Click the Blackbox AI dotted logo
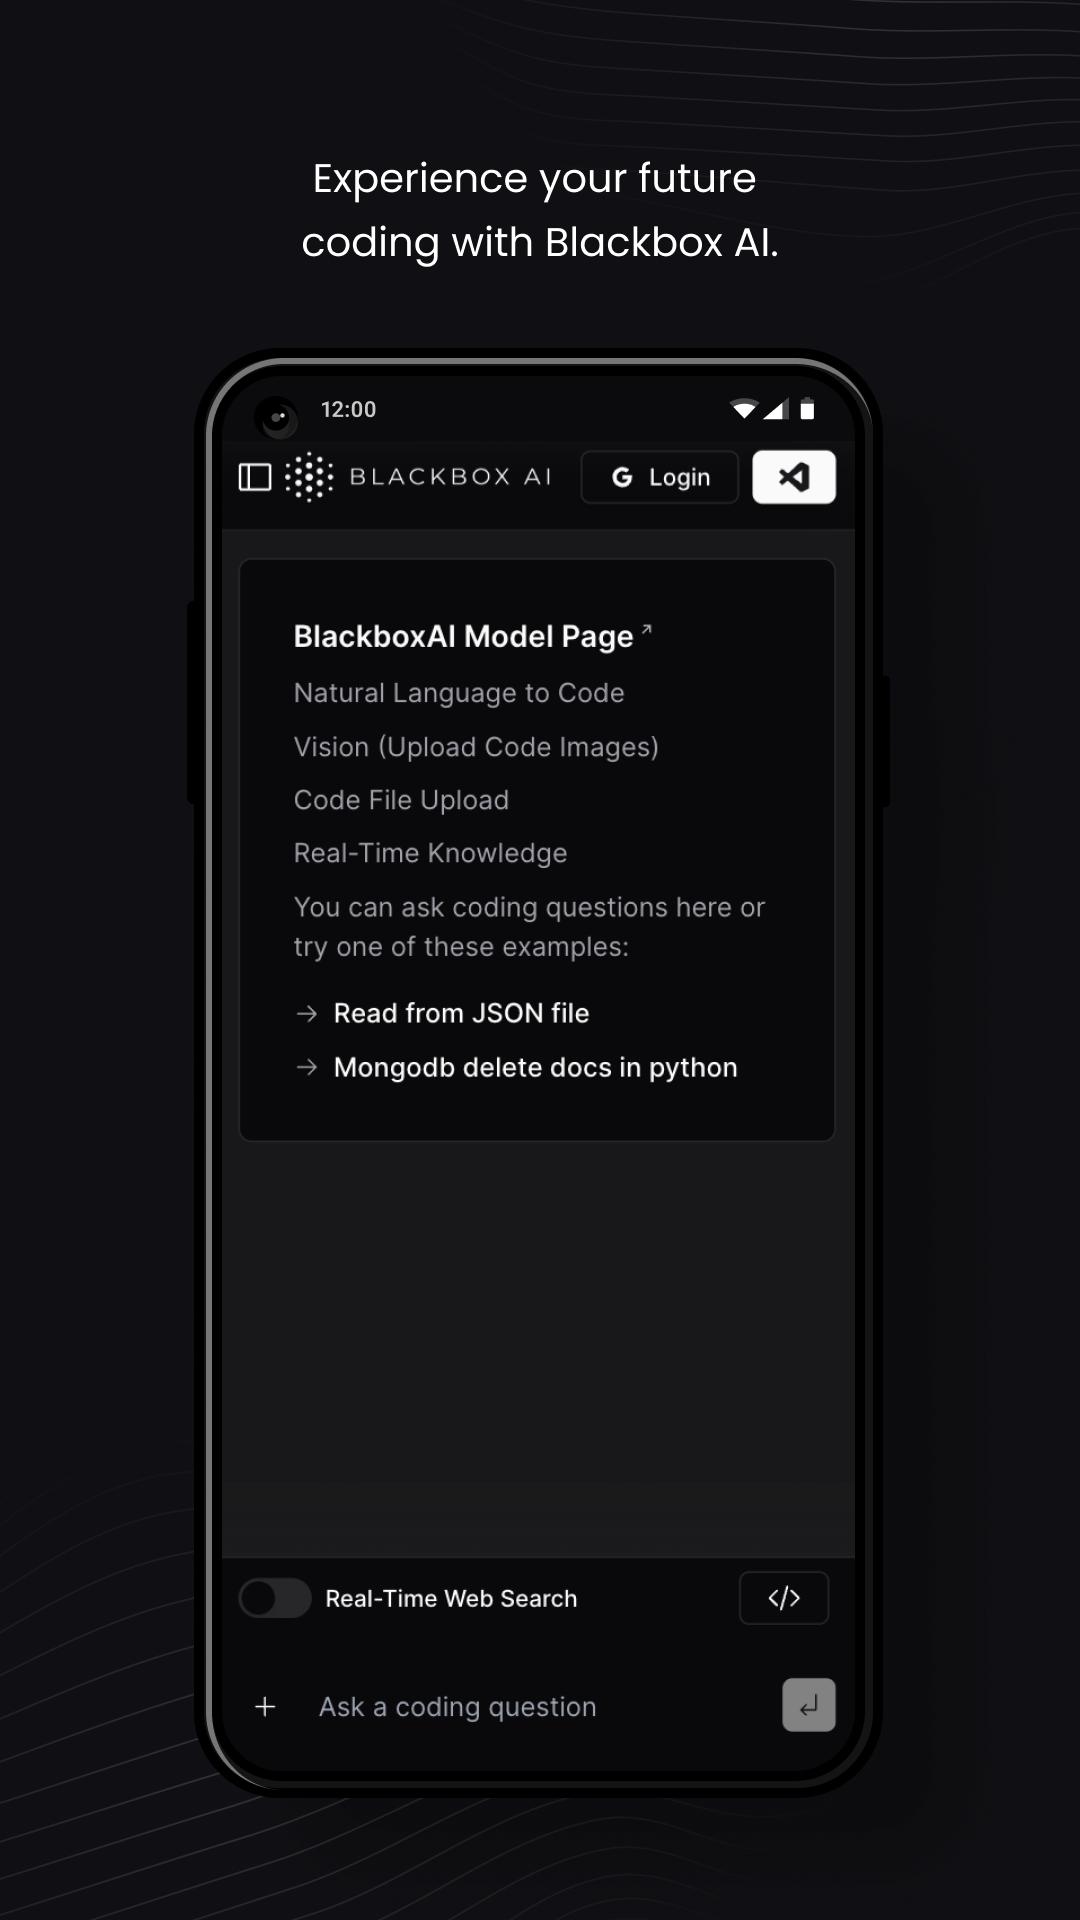The image size is (1080, 1920). click(308, 477)
